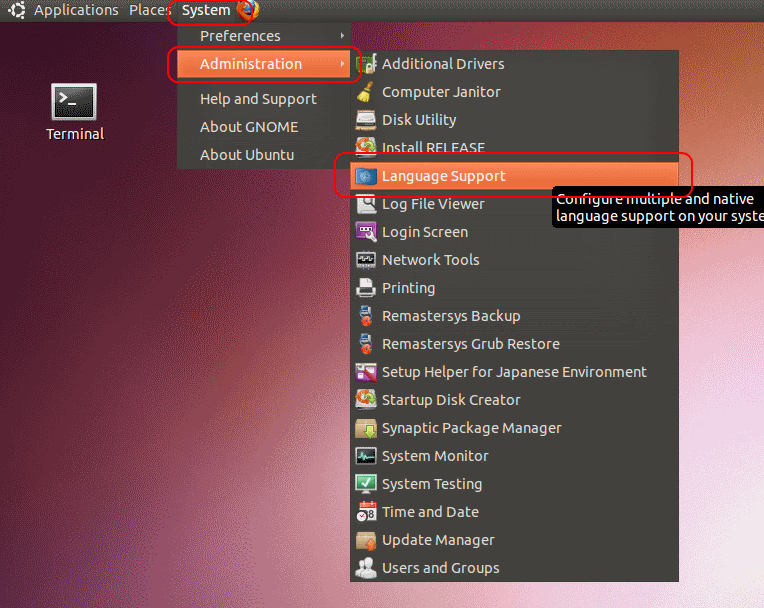Screen dimensions: 764x608
Task: Click the Printing printer icon
Action: pyautogui.click(x=365, y=288)
